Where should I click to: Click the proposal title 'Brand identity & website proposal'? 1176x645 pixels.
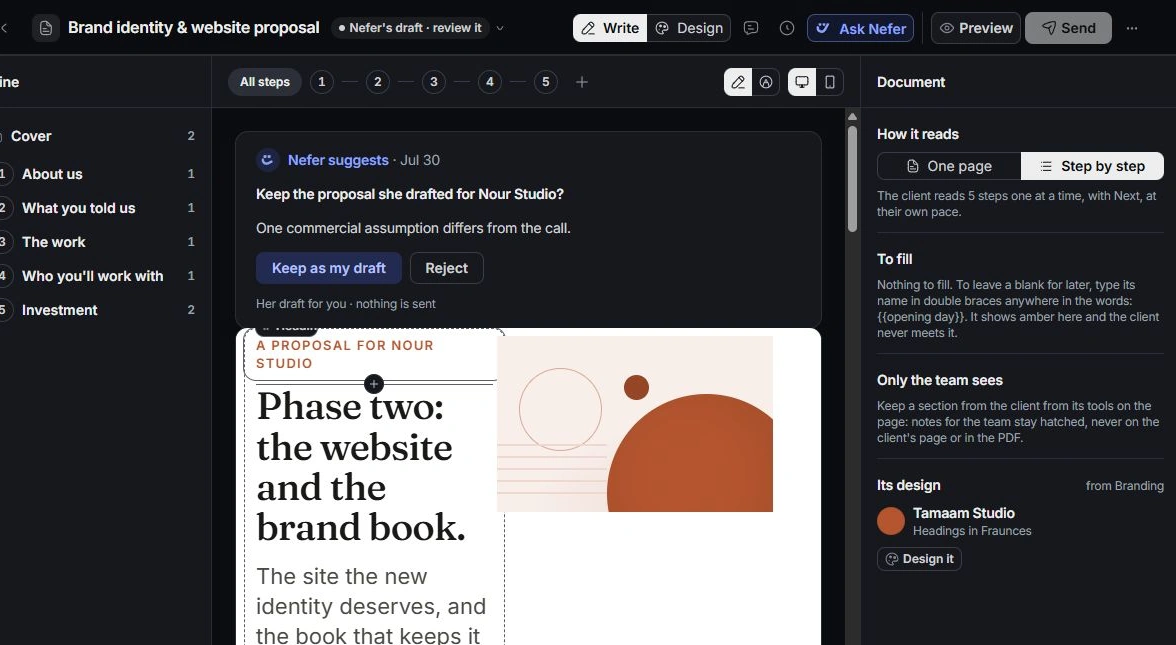[x=194, y=28]
